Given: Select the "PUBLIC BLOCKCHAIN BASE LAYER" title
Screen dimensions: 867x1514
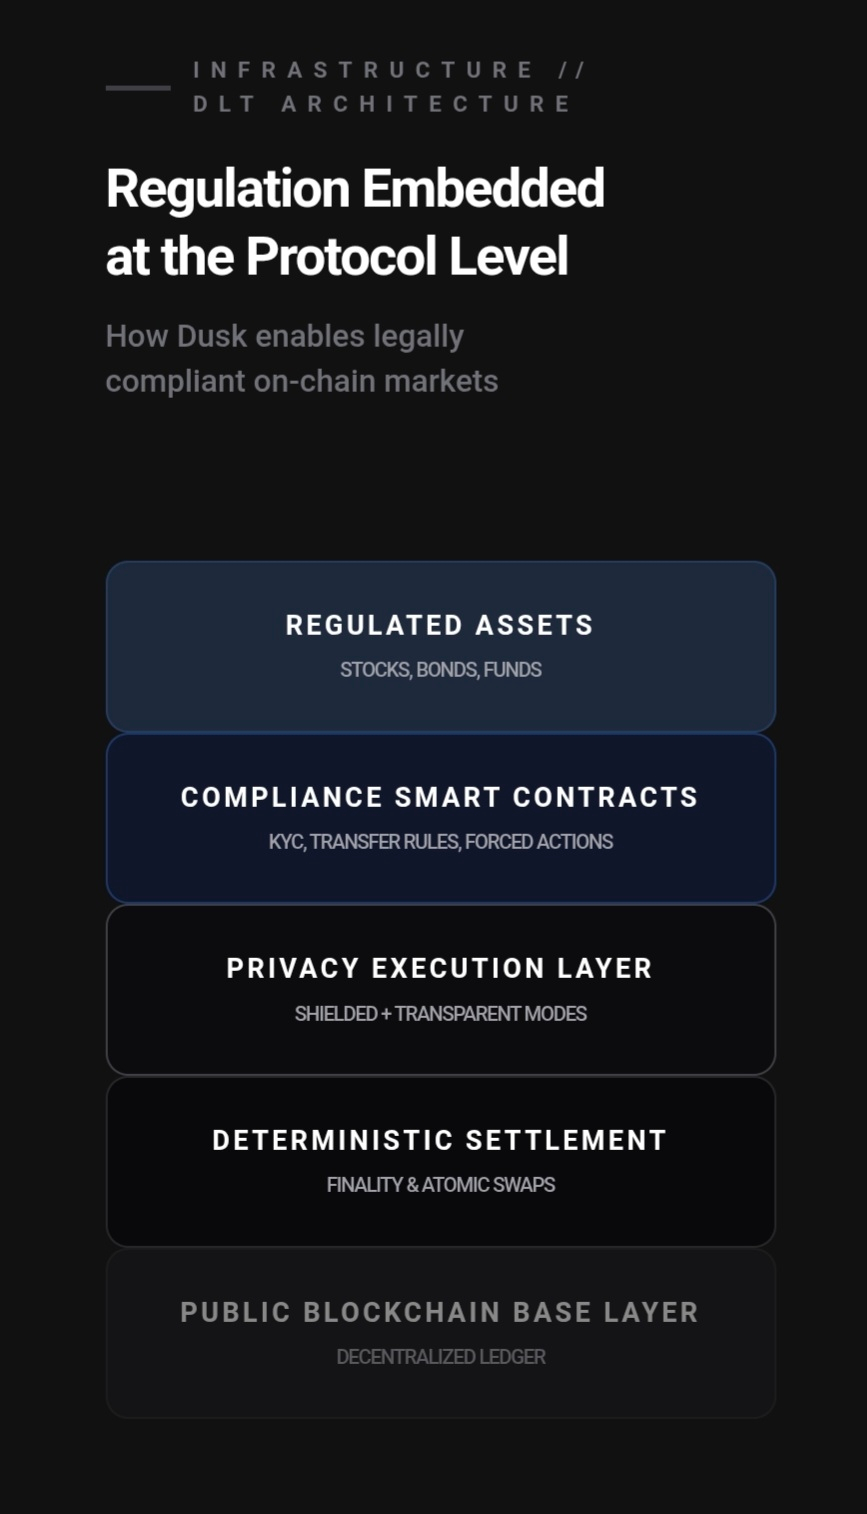Looking at the screenshot, I should [440, 1312].
